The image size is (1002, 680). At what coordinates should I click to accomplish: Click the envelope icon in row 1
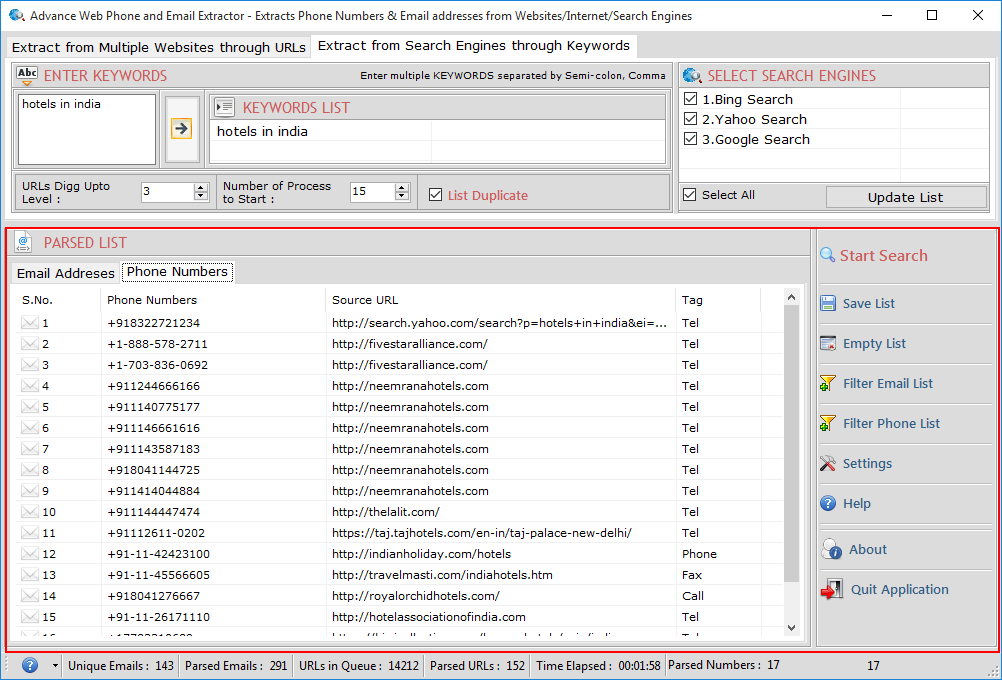coord(29,323)
